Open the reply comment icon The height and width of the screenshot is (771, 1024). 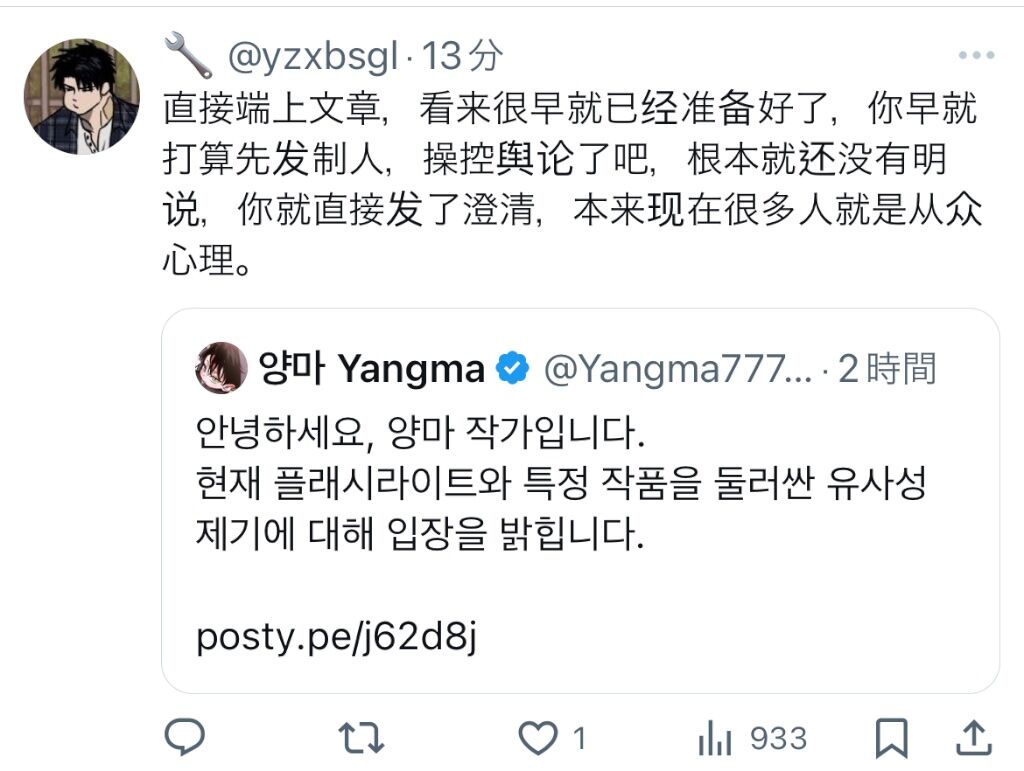tap(185, 737)
